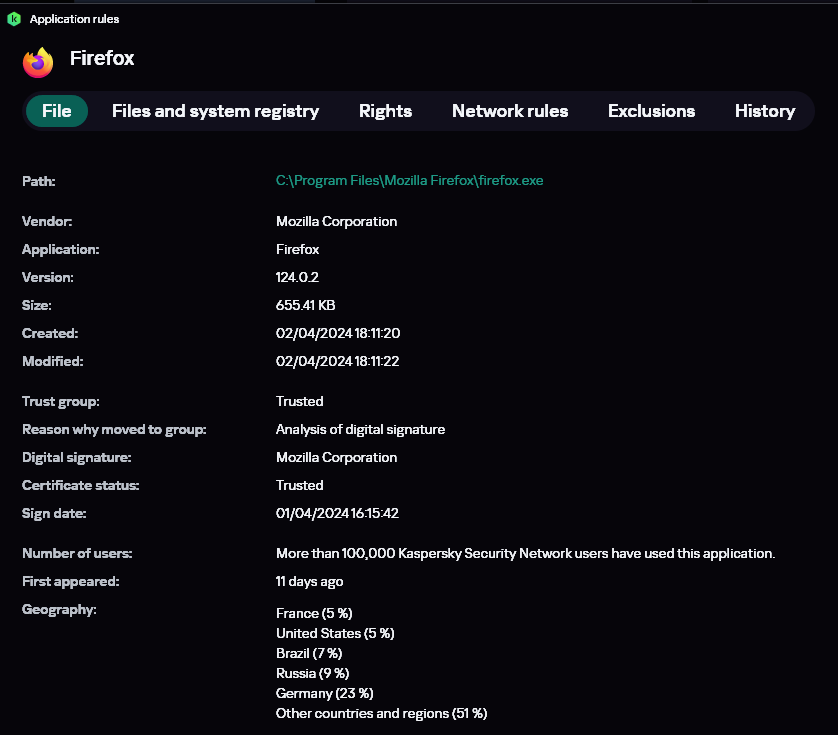The image size is (838, 735).
Task: Click the Trusted value beside Certificate status
Action: (x=299, y=485)
